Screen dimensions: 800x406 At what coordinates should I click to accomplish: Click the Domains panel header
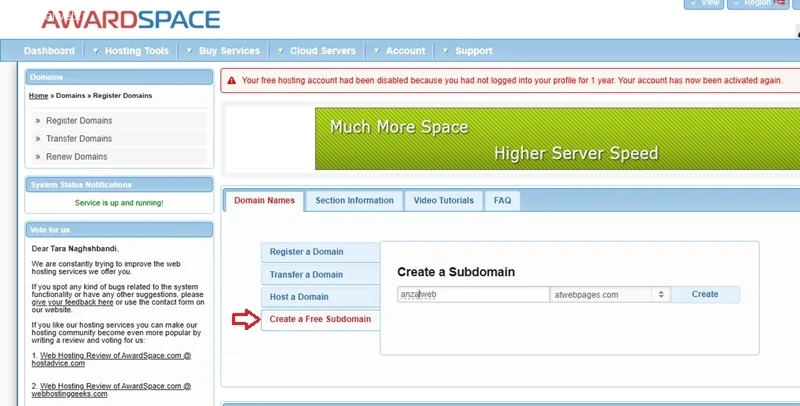(x=119, y=77)
